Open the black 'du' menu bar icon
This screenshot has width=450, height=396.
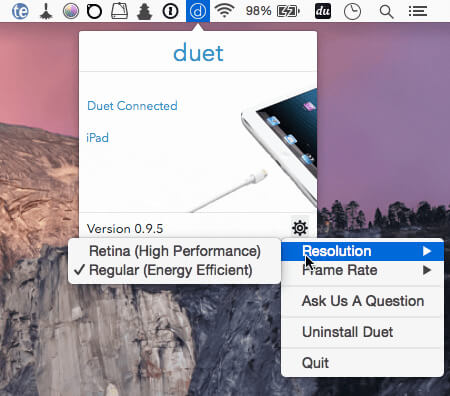[323, 11]
